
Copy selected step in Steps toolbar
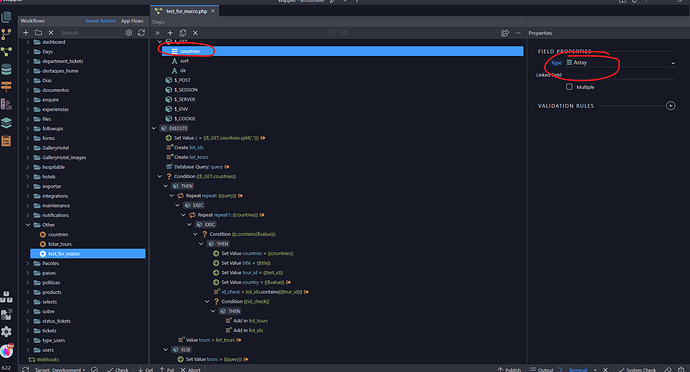(x=183, y=33)
